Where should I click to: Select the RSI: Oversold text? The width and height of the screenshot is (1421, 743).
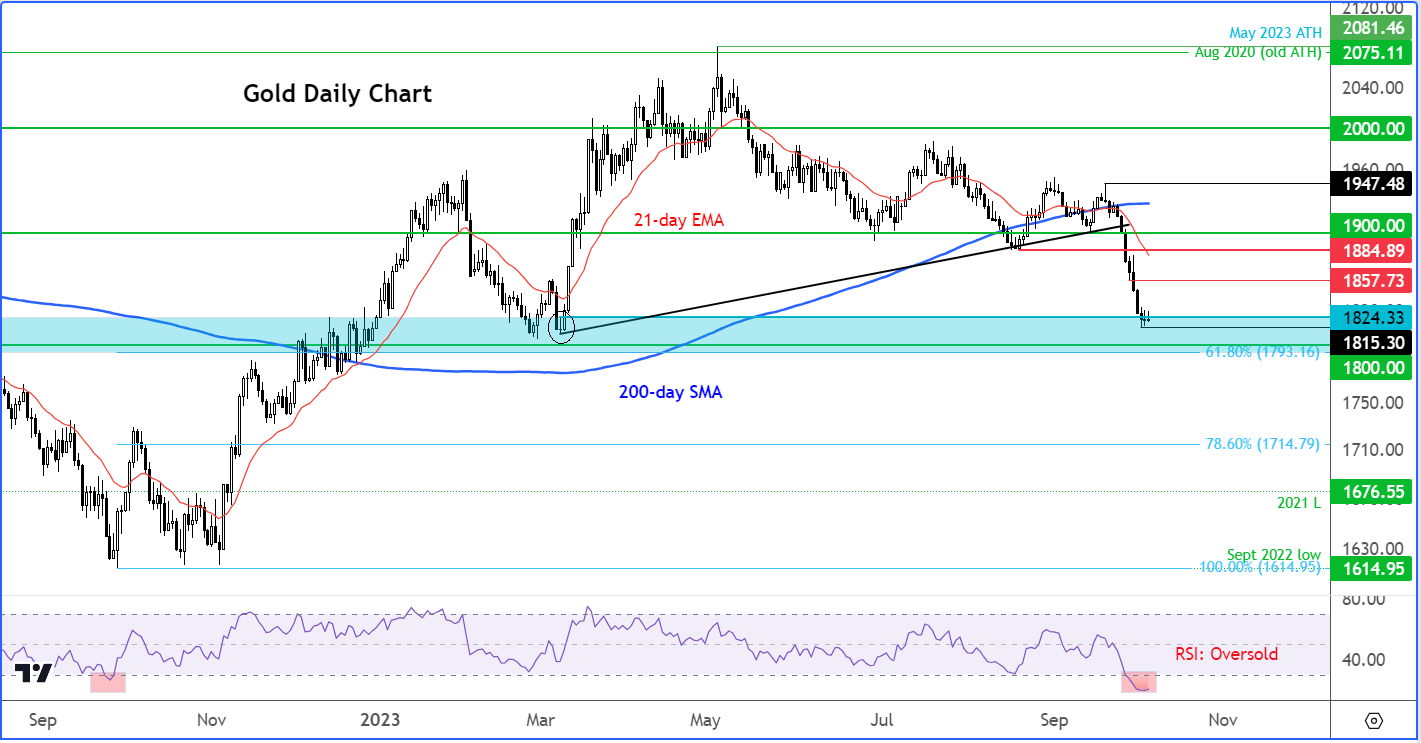[x=1227, y=654]
